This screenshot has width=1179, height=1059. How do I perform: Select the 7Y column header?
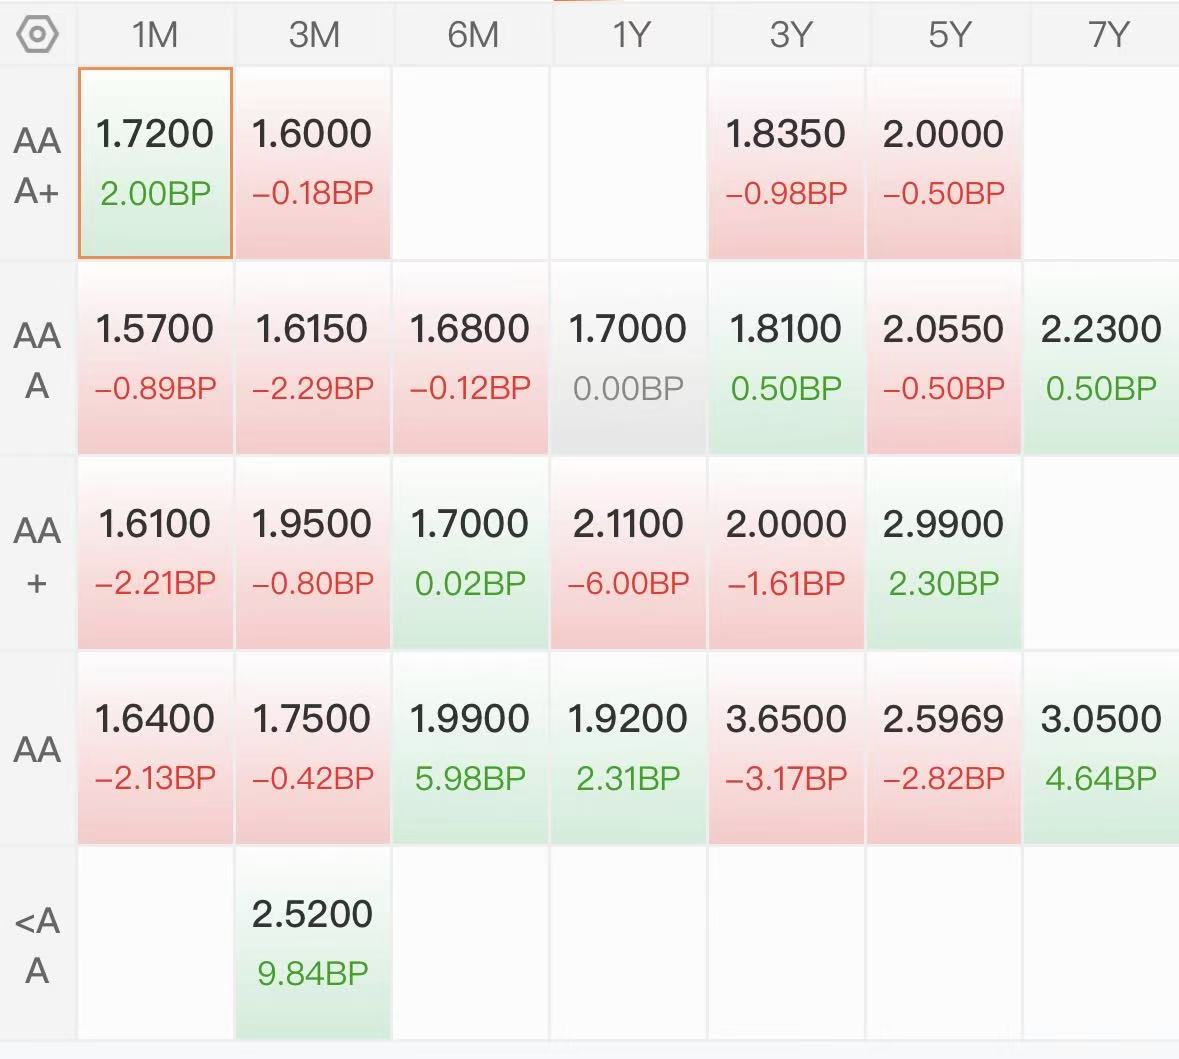pyautogui.click(x=1107, y=35)
